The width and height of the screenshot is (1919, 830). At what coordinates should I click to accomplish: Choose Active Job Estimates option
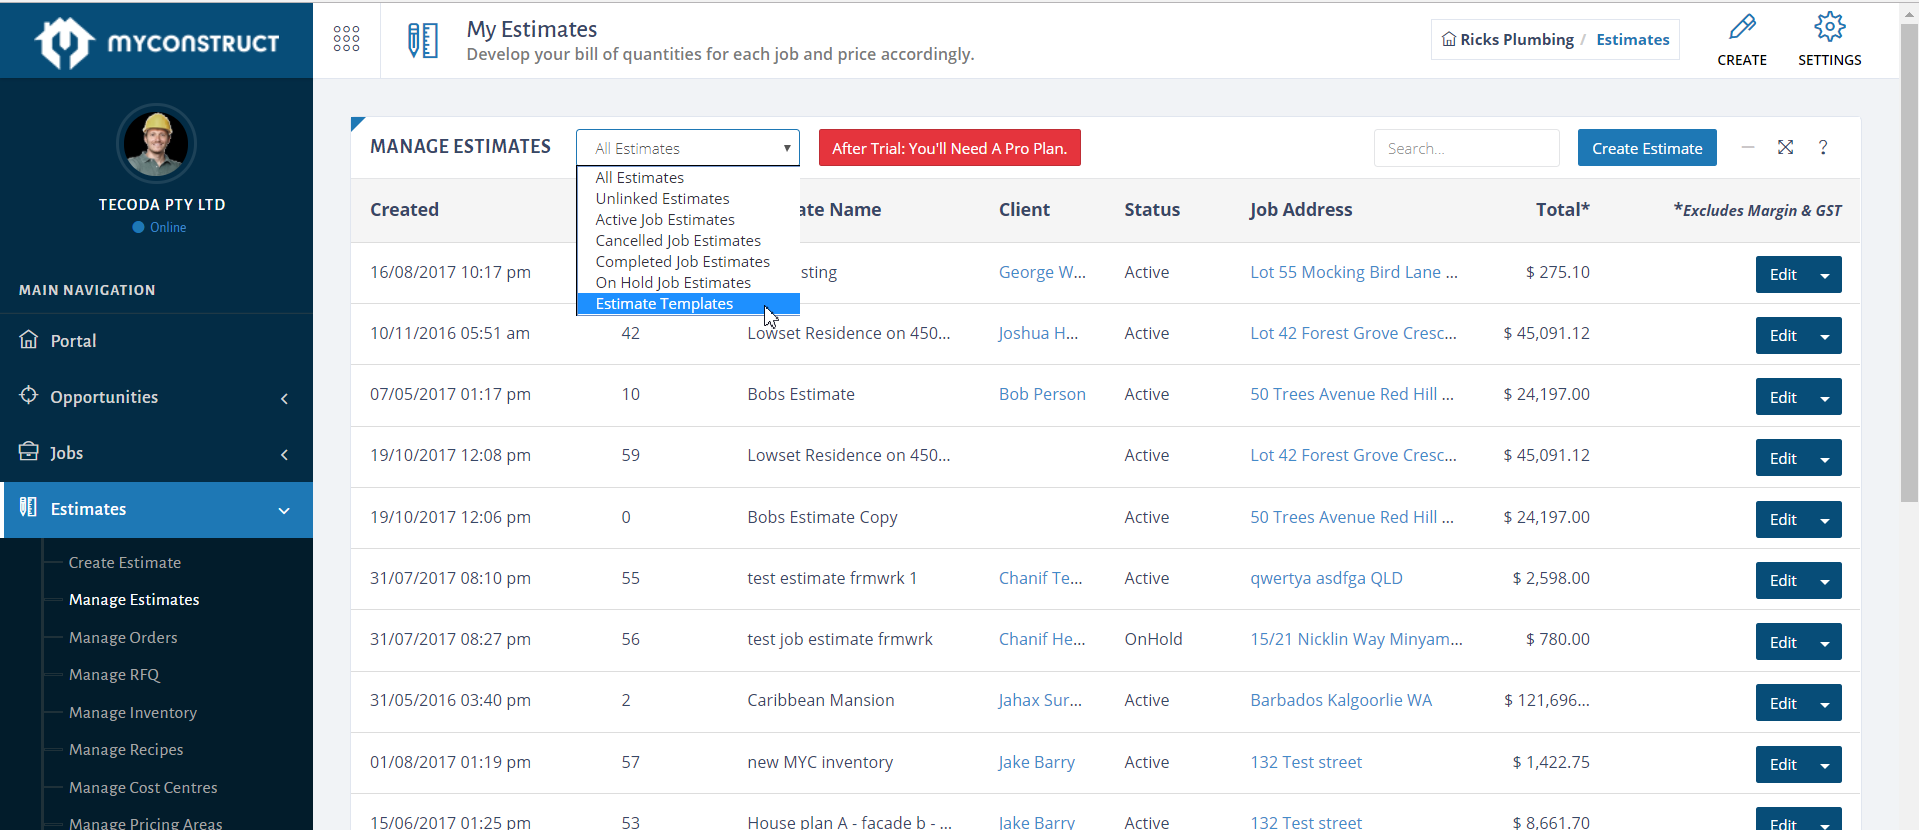click(x=688, y=219)
